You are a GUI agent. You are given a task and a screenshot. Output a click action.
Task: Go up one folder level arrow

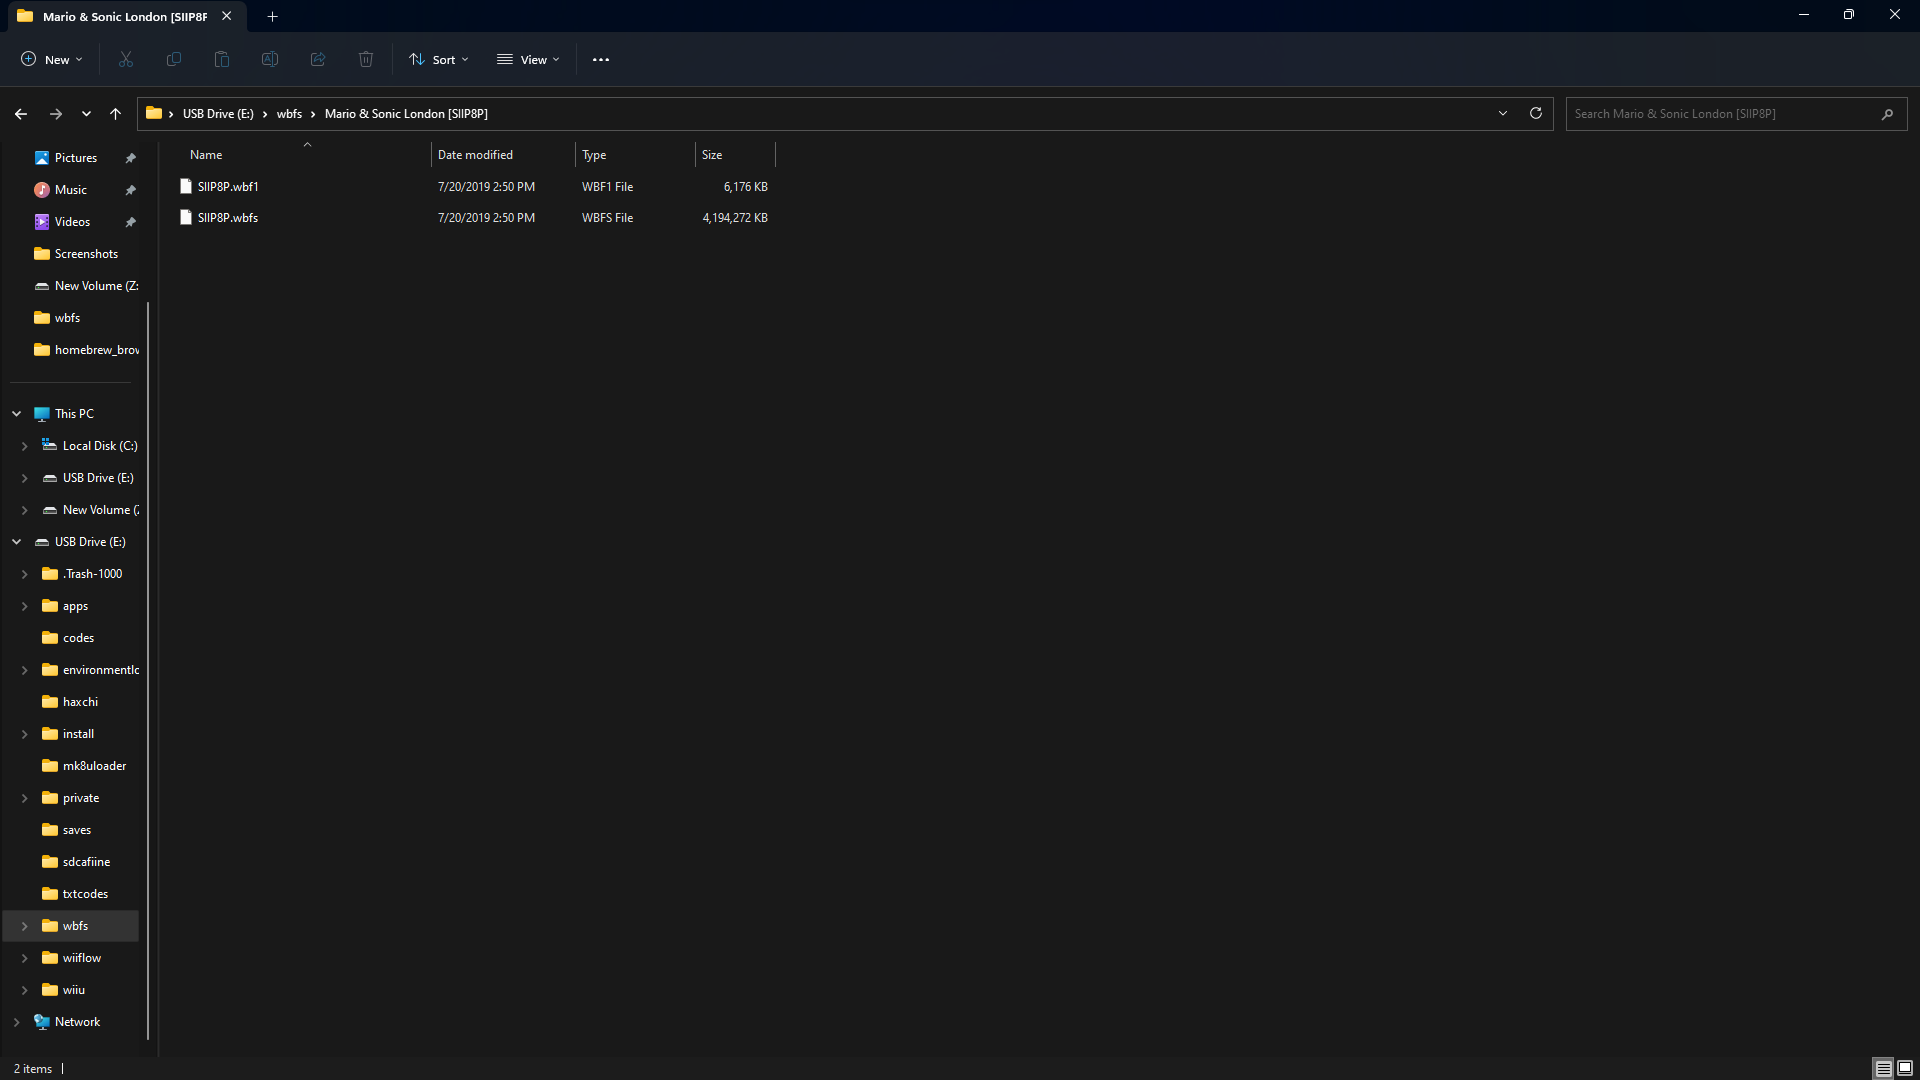click(116, 114)
